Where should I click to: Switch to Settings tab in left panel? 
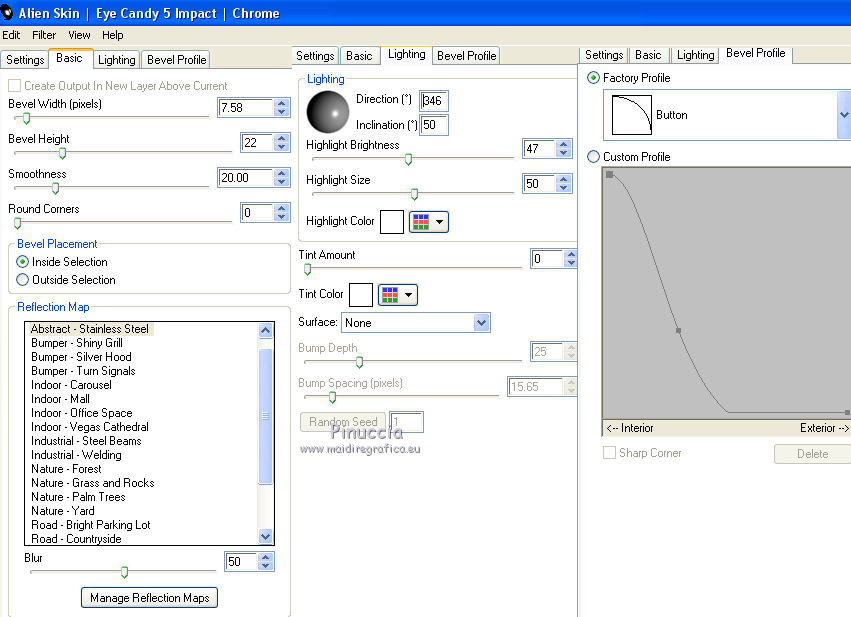click(25, 60)
